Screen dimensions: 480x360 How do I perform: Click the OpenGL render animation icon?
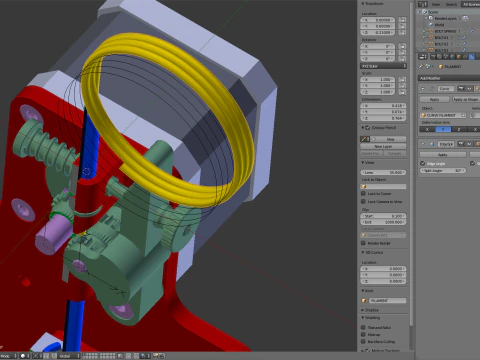click(x=162, y=356)
